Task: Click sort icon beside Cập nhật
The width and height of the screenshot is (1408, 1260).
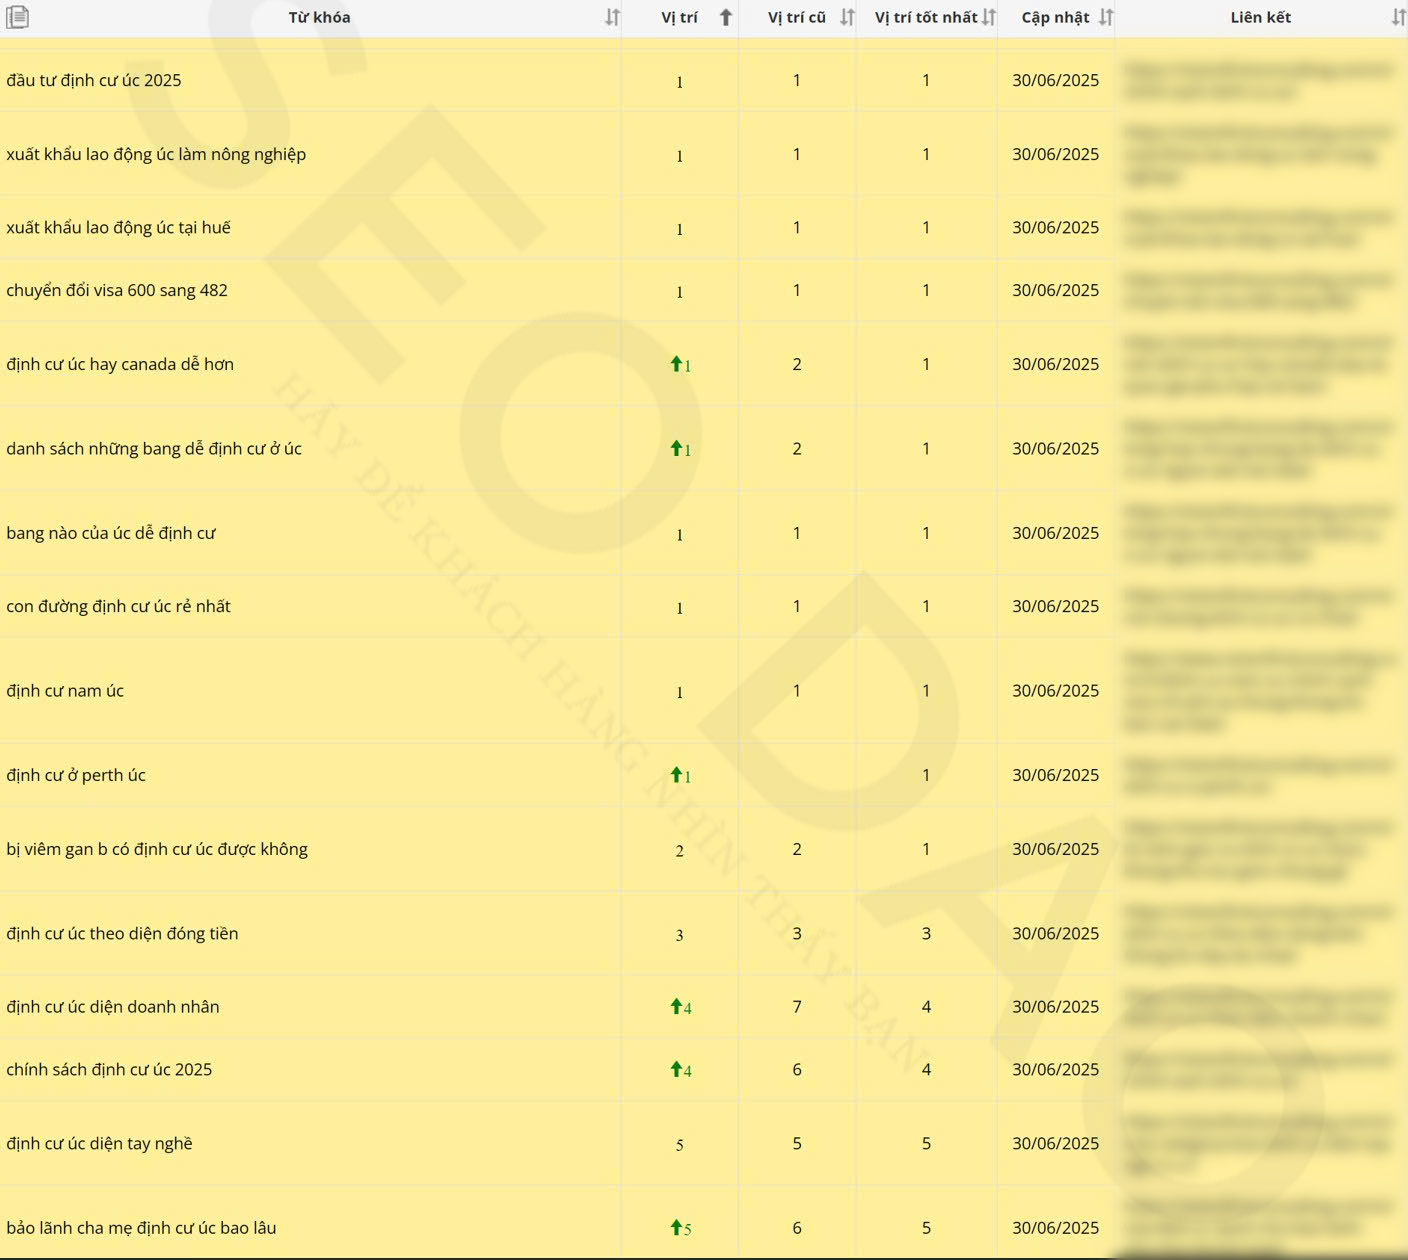Action: click(x=1105, y=17)
